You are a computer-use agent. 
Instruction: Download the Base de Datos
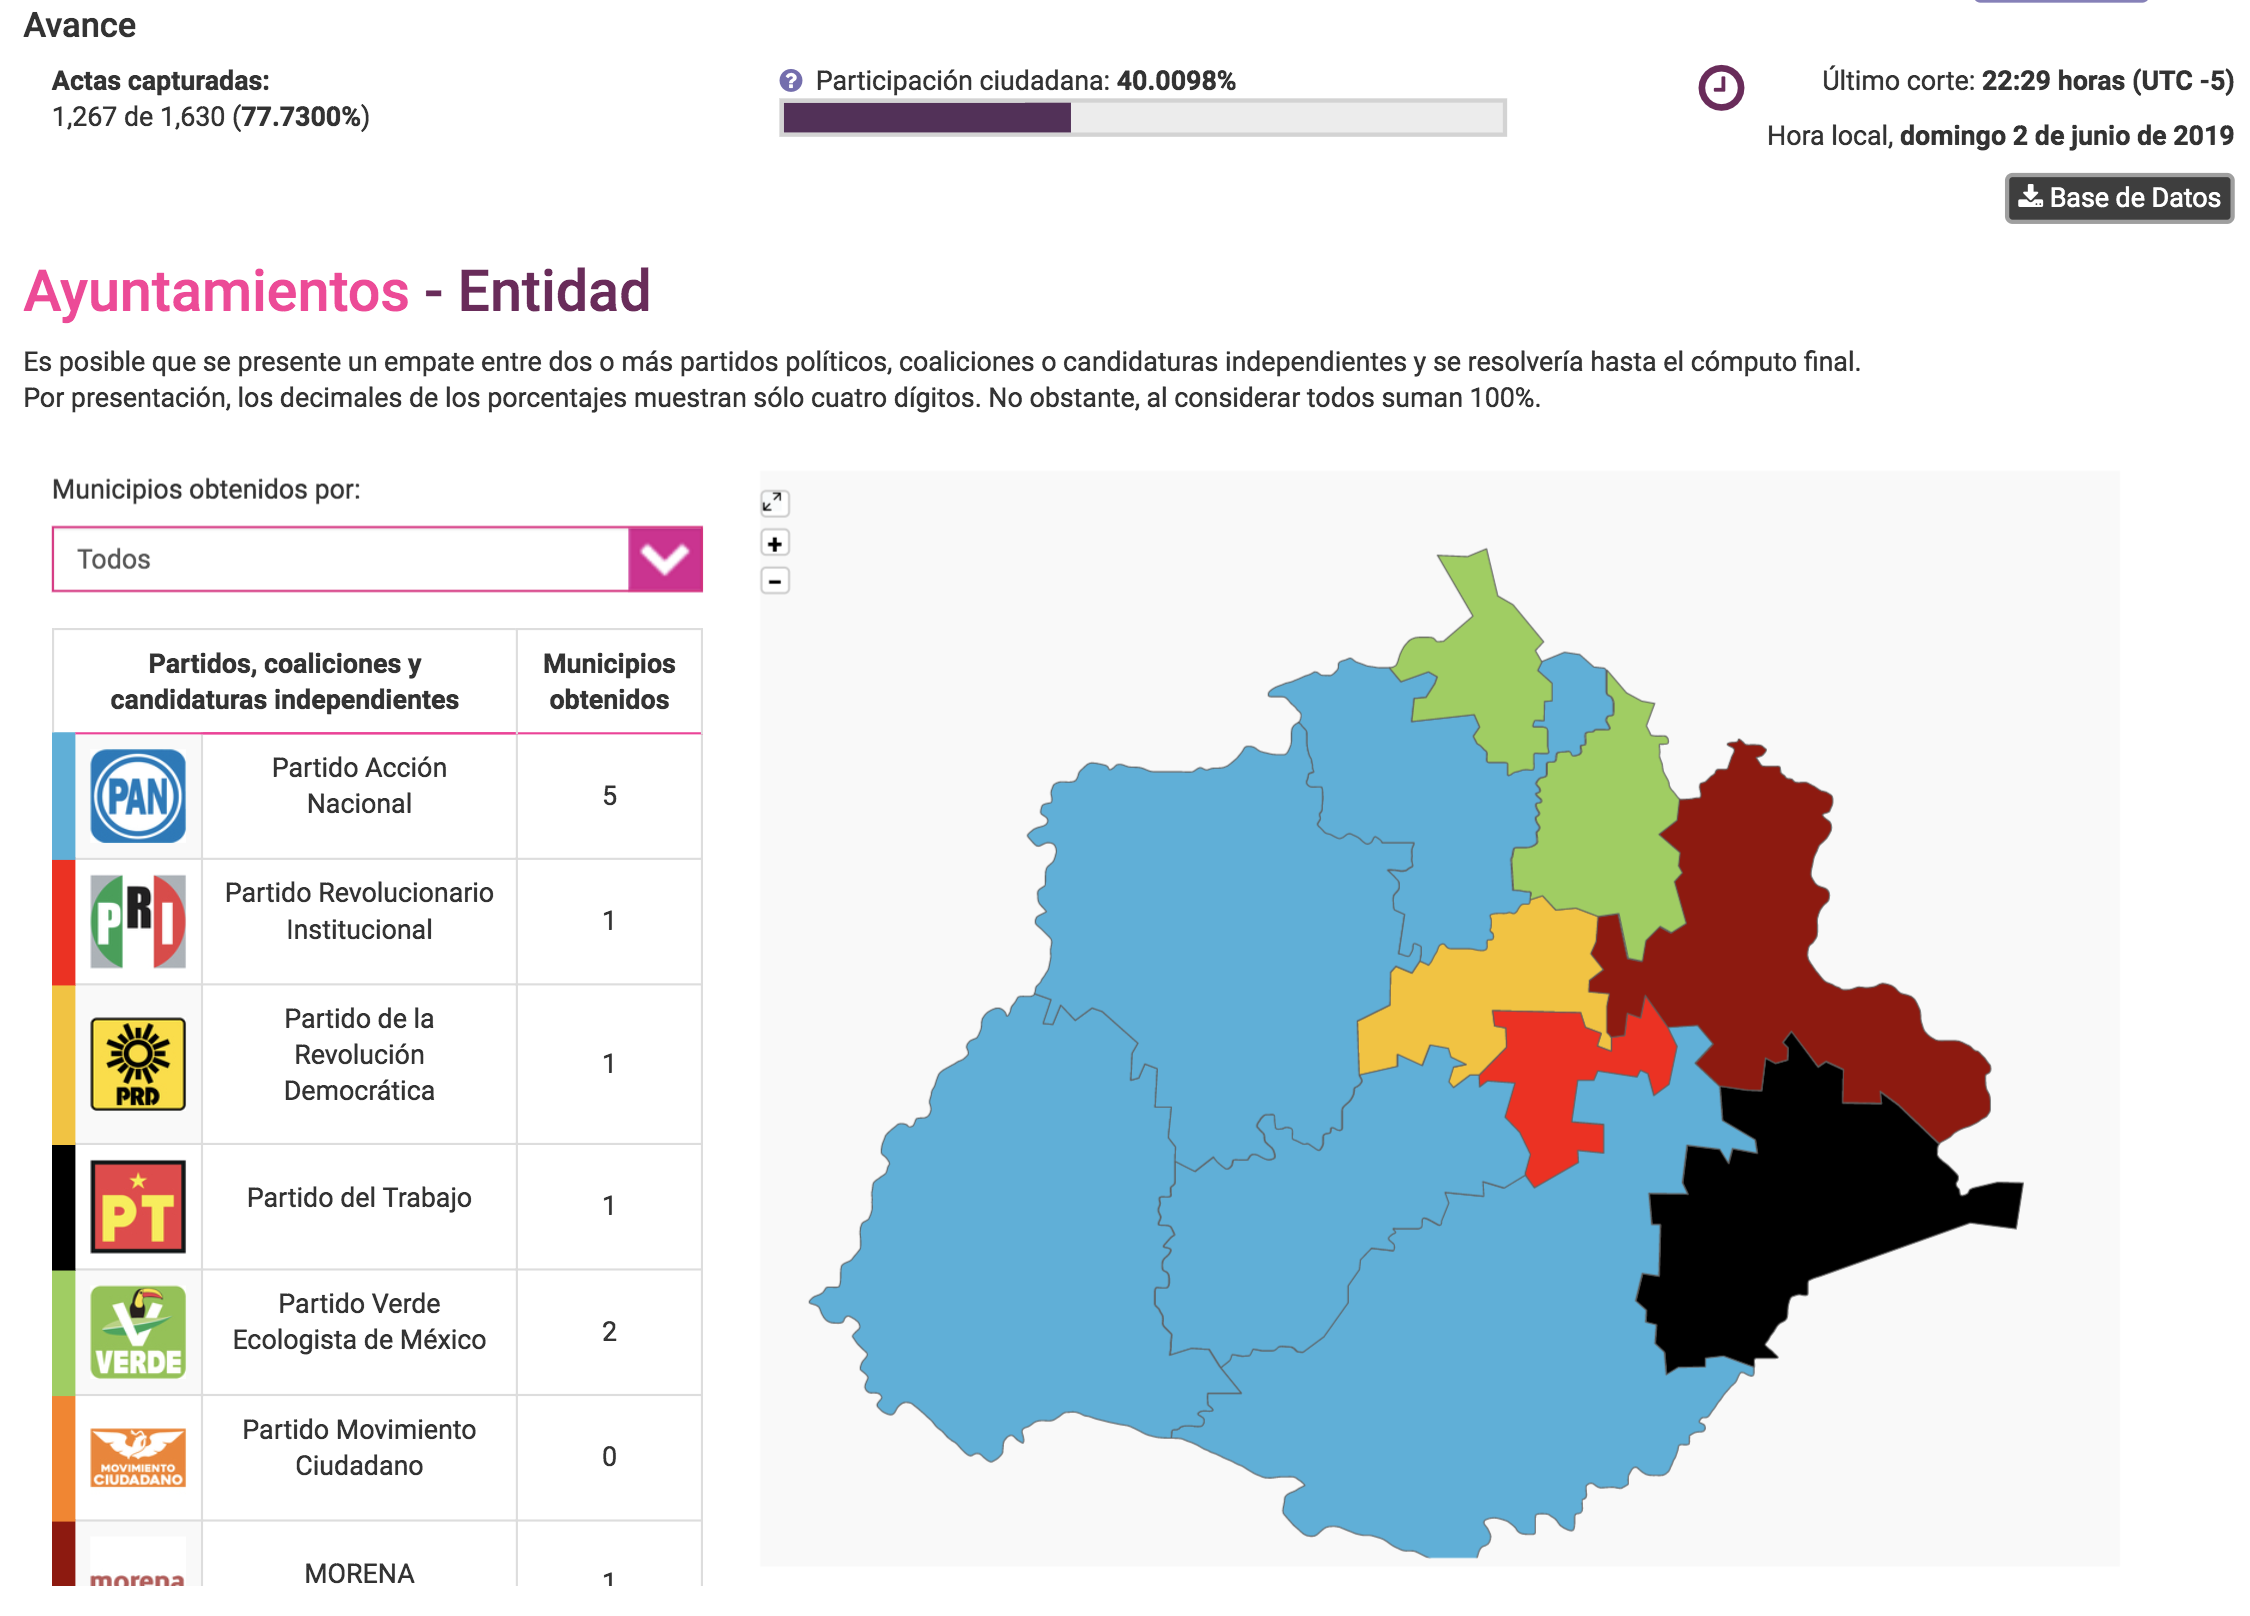(2119, 198)
